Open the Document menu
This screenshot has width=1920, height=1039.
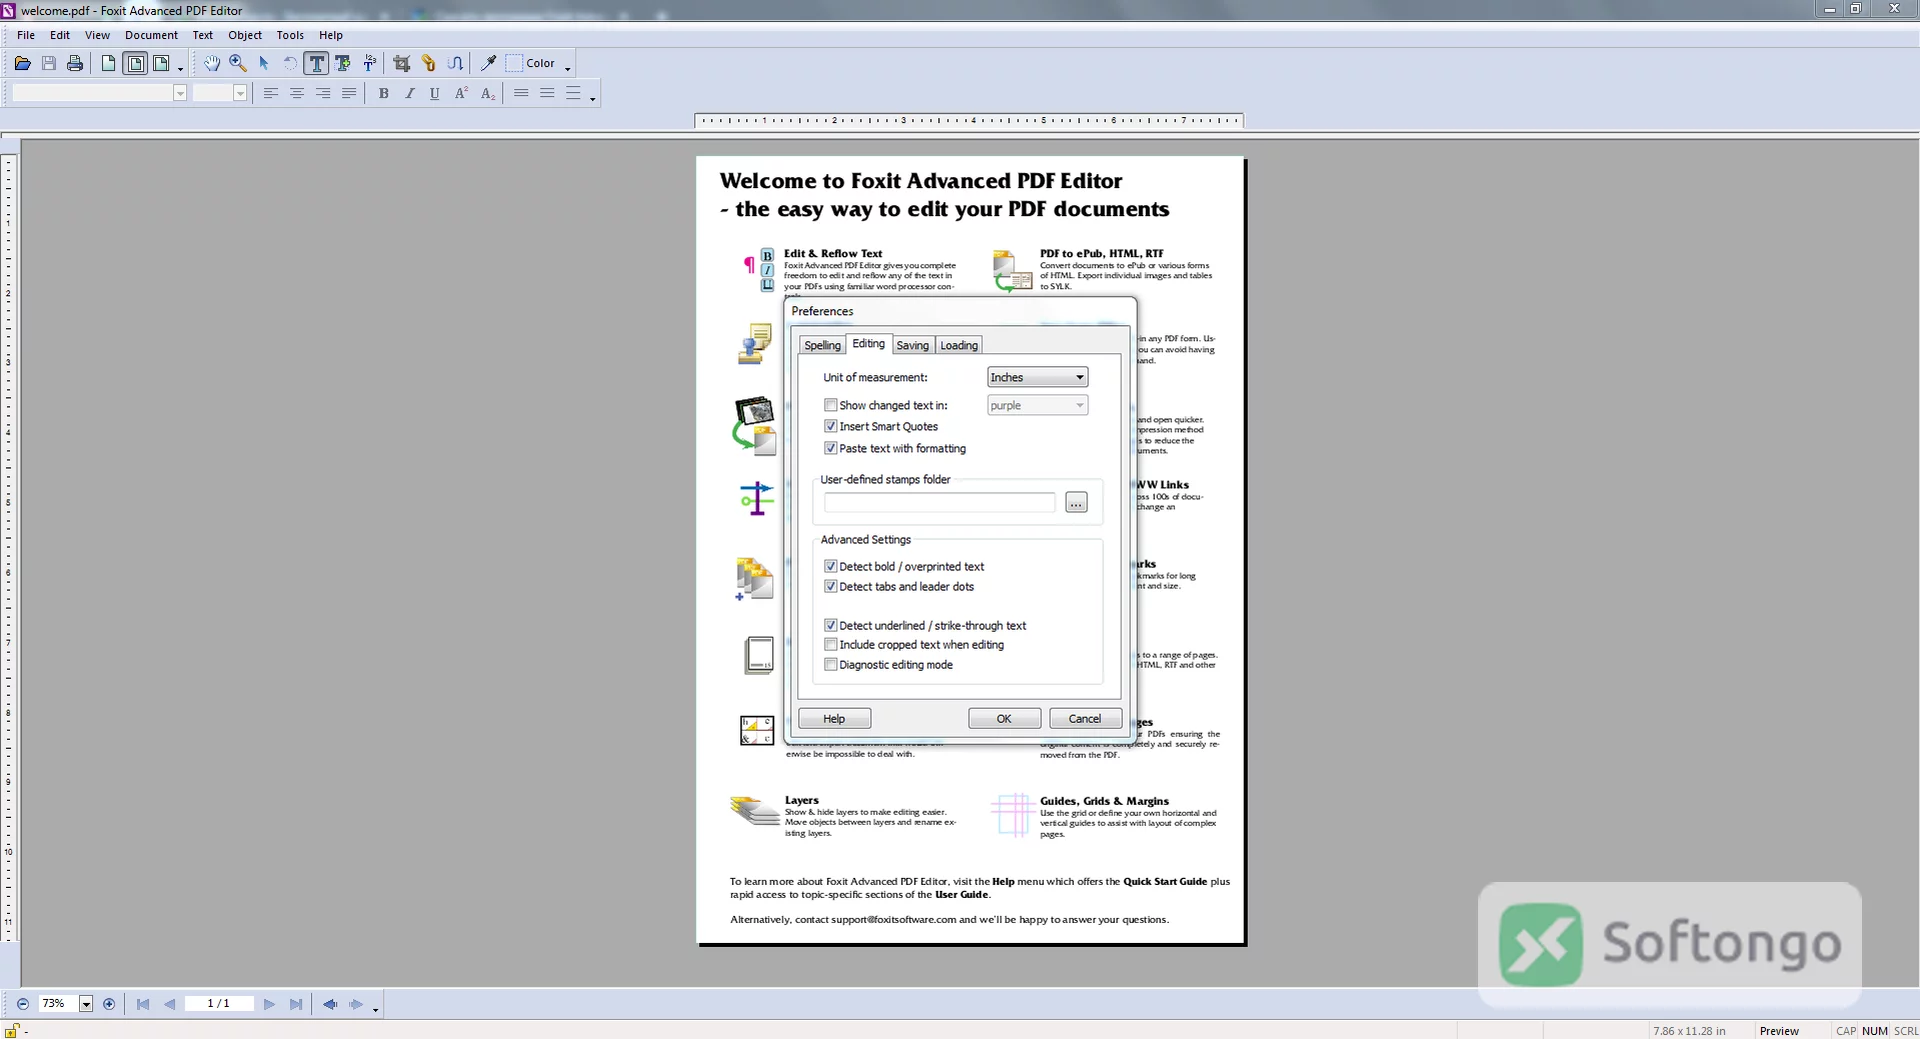click(151, 35)
